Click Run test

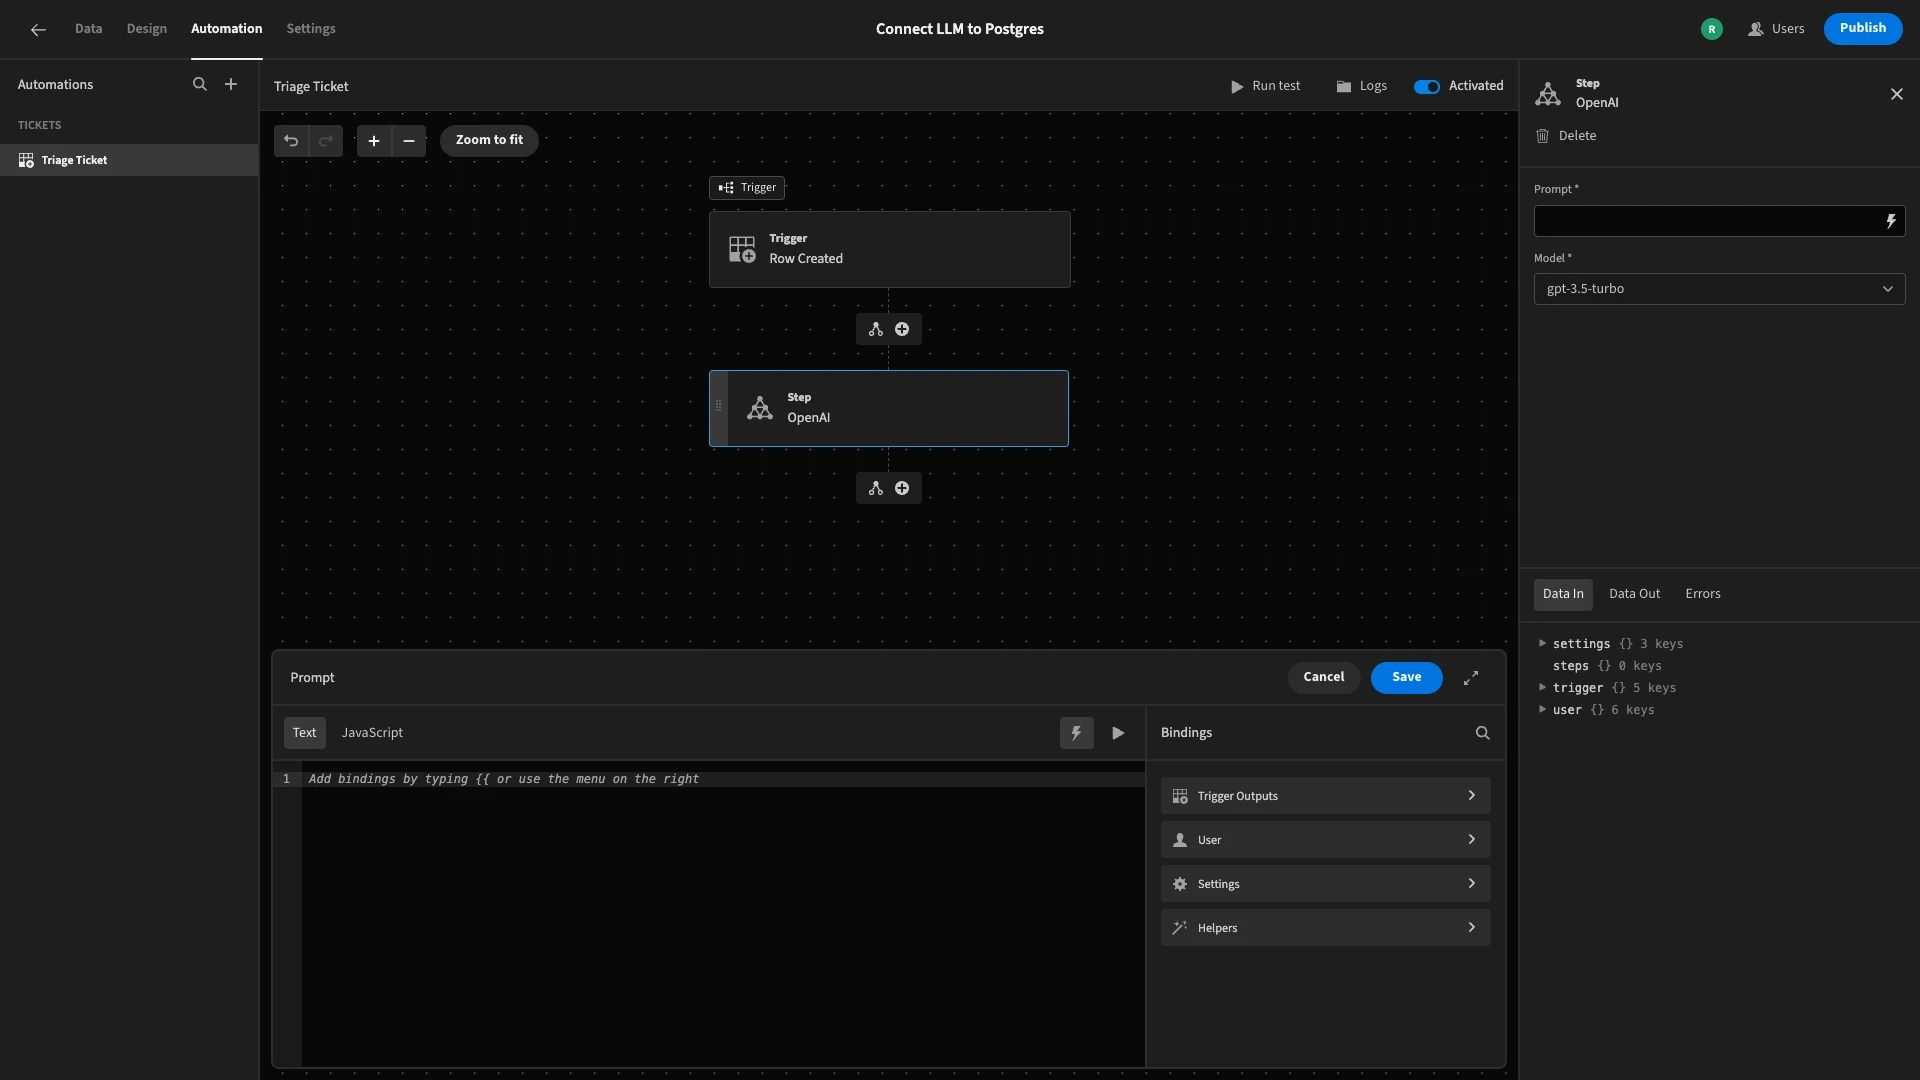pos(1265,86)
